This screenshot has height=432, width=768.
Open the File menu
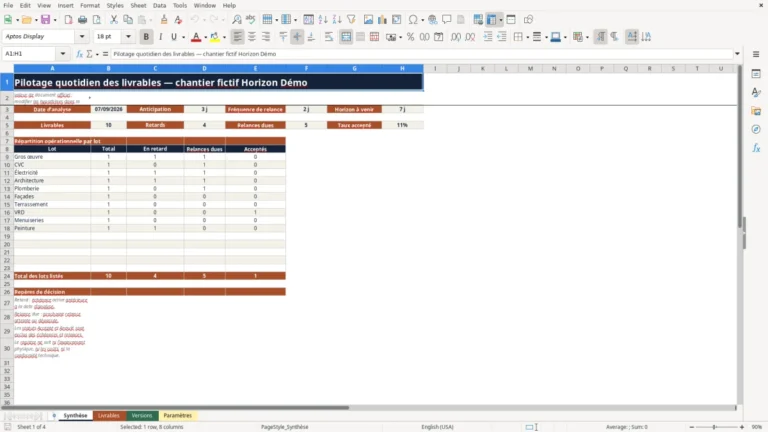click(x=8, y=5)
